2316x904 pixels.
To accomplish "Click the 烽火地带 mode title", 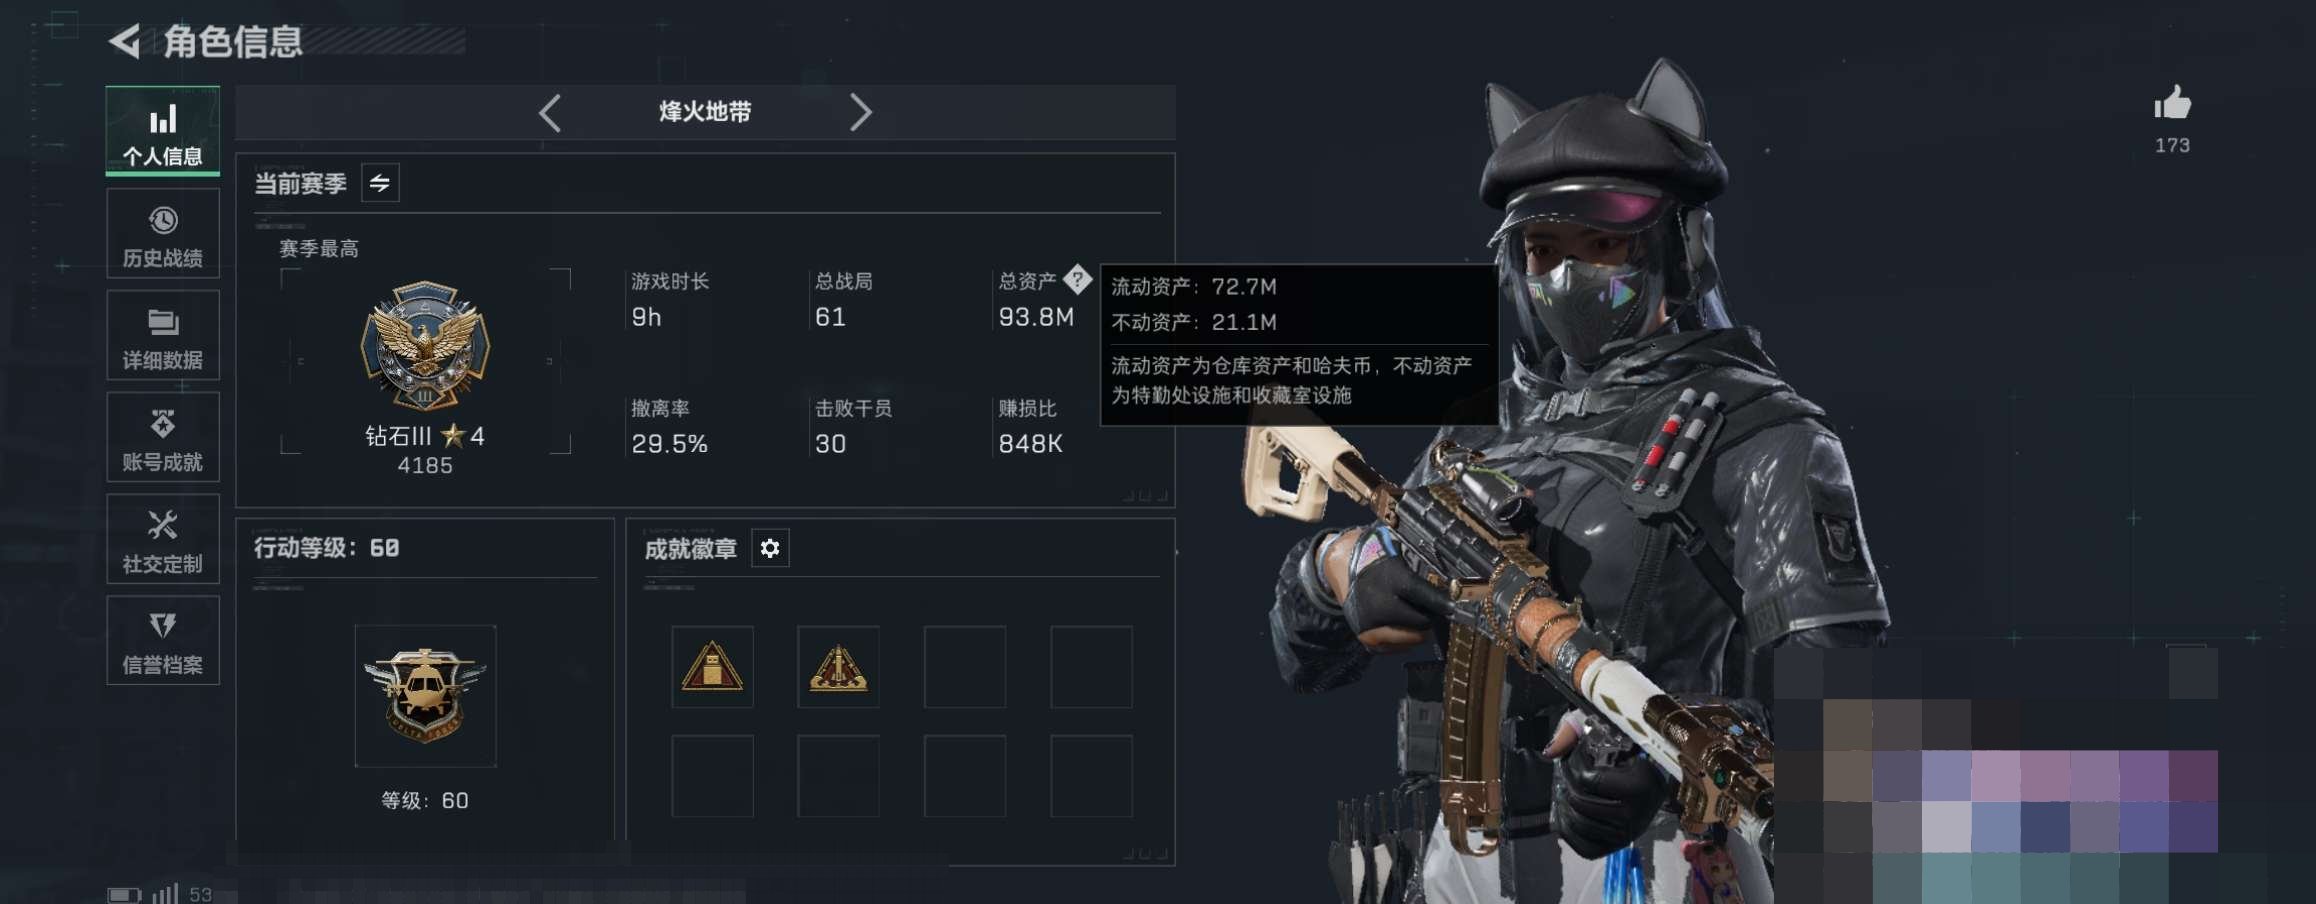I will point(705,112).
